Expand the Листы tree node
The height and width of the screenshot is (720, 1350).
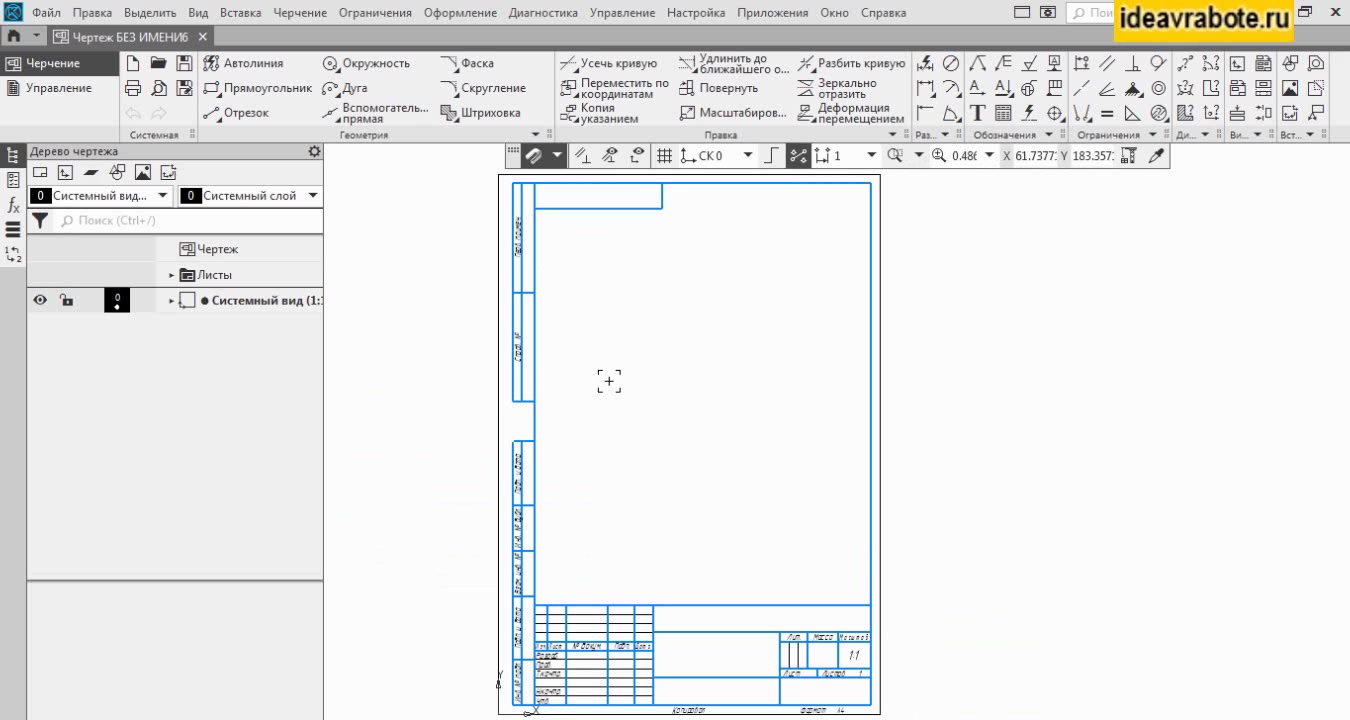pos(172,275)
